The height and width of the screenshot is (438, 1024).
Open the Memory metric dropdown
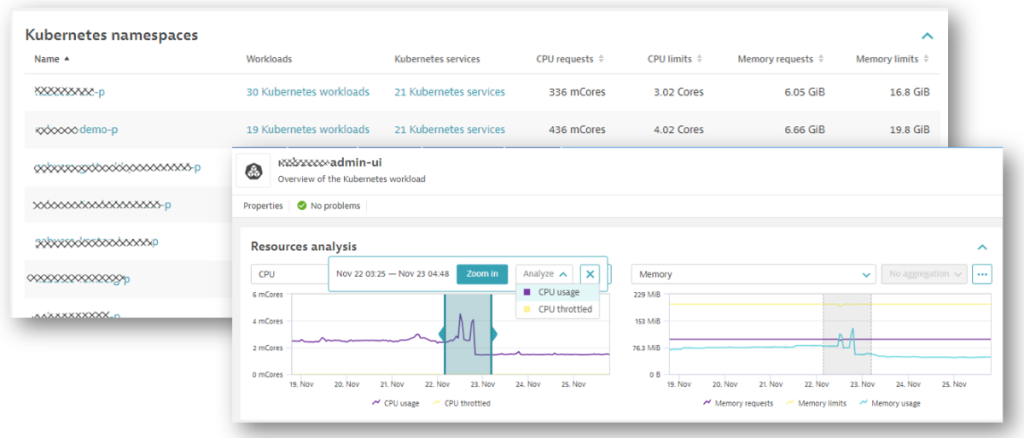[x=754, y=274]
